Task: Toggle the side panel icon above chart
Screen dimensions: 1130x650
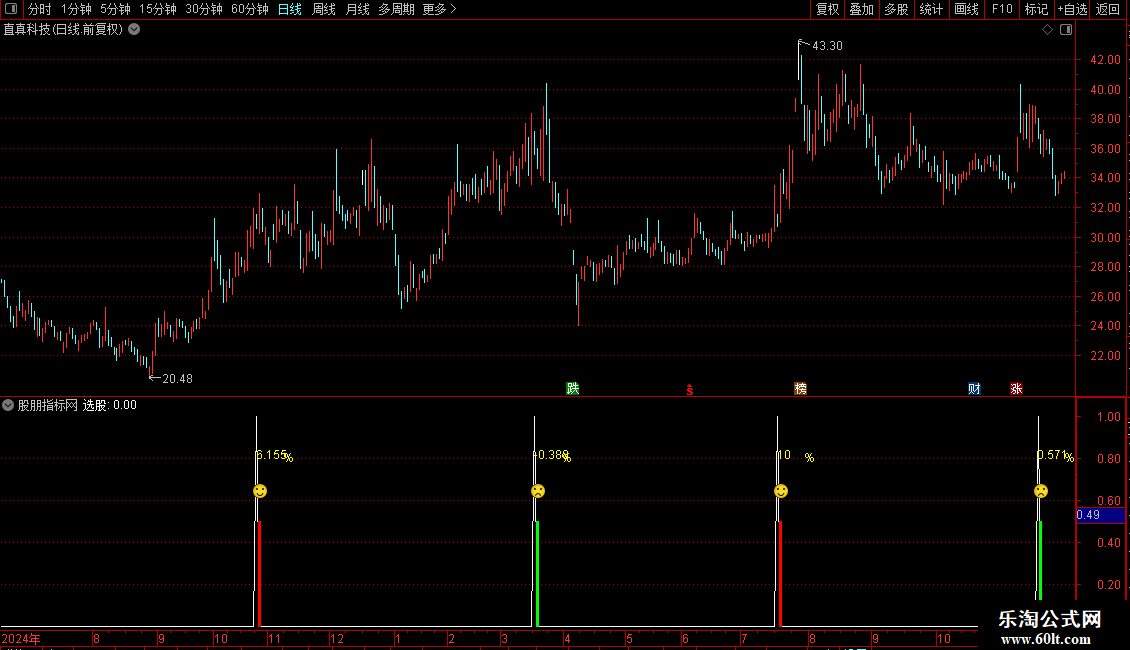Action: click(1066, 30)
